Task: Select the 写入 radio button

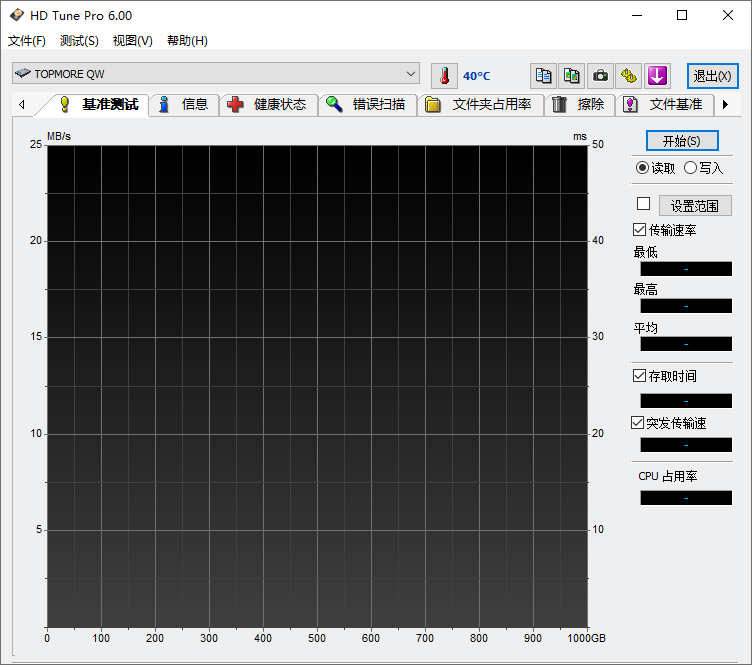Action: click(690, 168)
